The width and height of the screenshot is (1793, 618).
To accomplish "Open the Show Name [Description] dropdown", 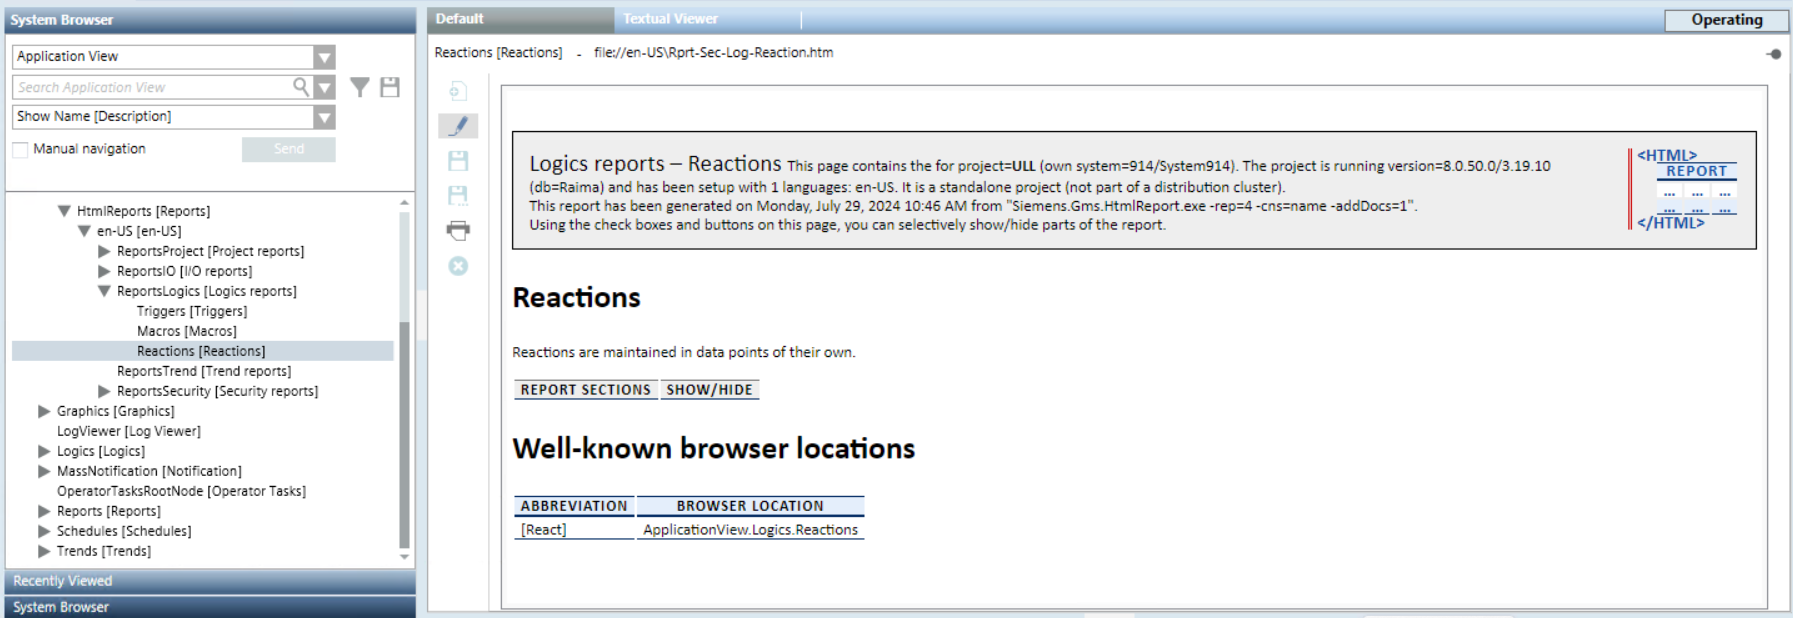I will click(x=324, y=117).
